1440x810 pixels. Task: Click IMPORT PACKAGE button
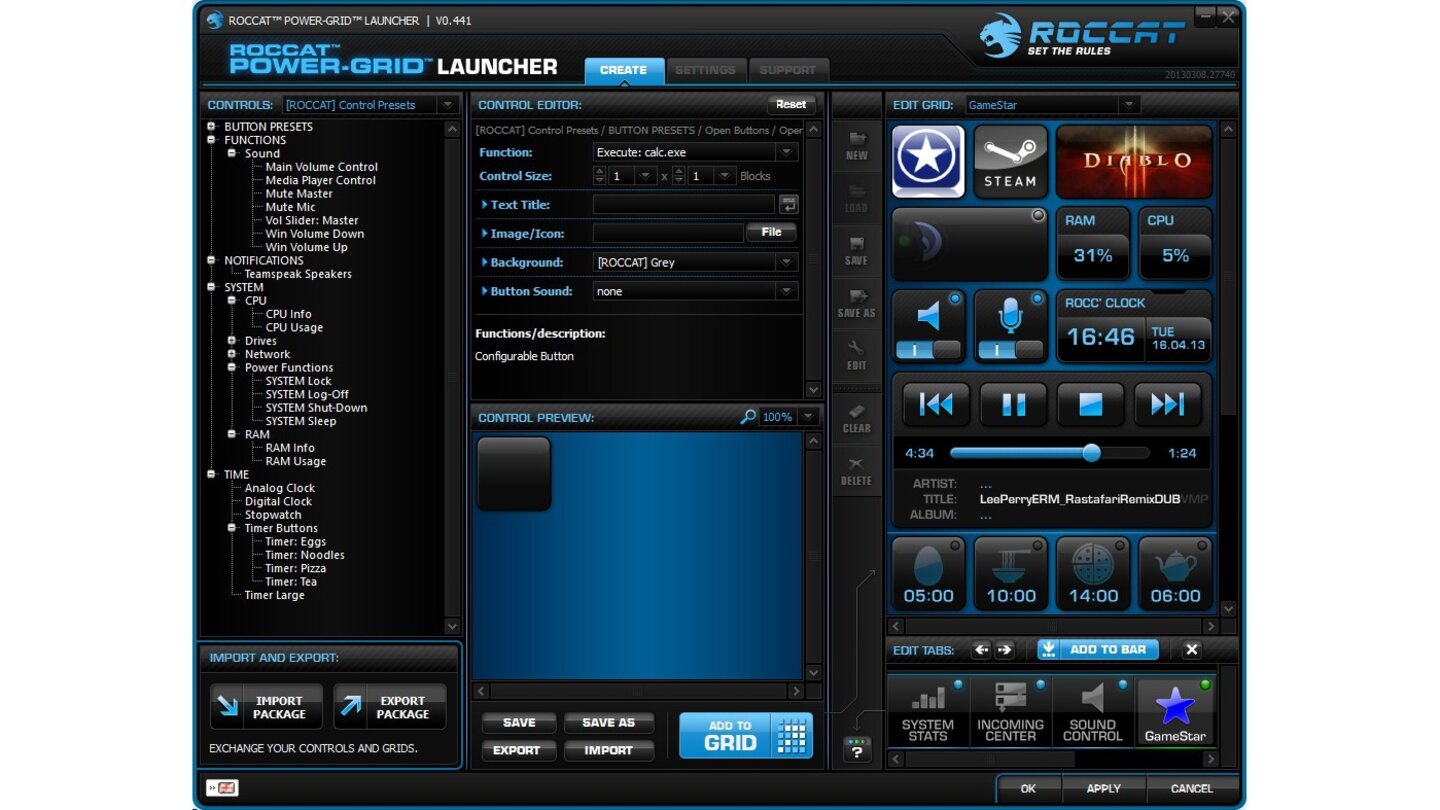tap(267, 707)
